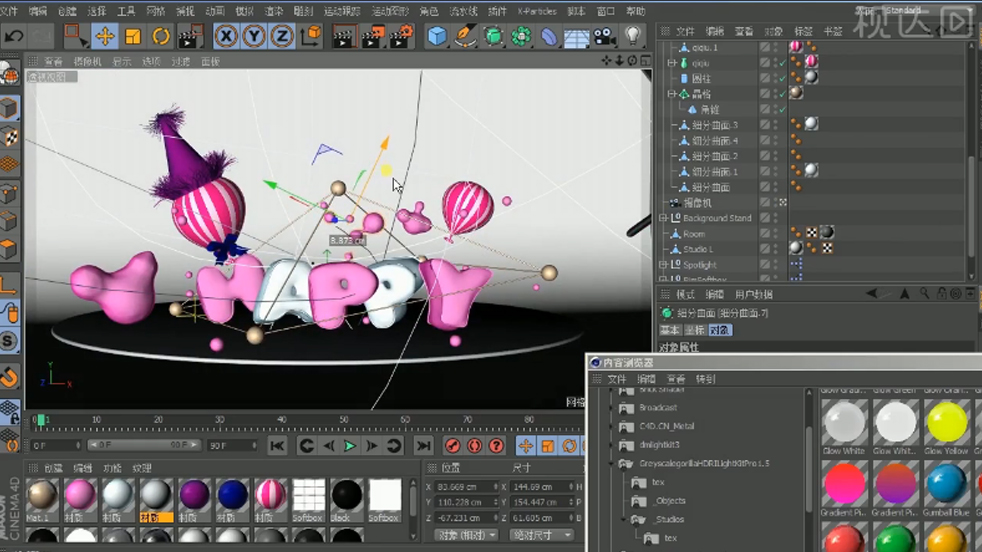Toggle X axis lock
Viewport: 982px width, 552px height.
(226, 37)
